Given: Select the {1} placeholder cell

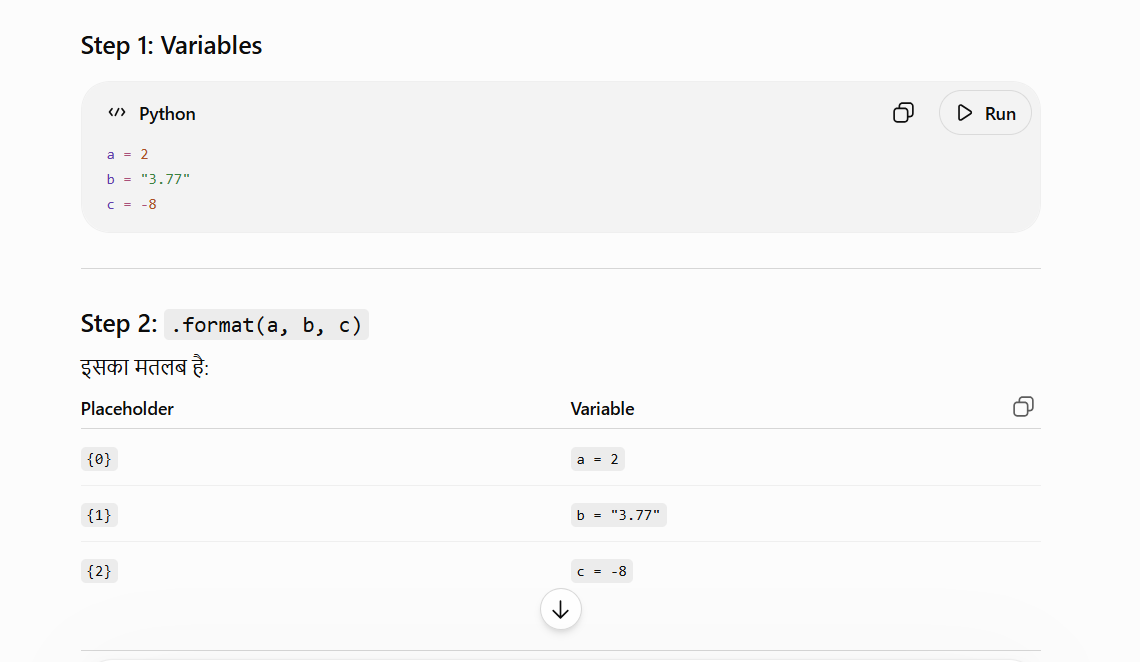Looking at the screenshot, I should click(99, 515).
